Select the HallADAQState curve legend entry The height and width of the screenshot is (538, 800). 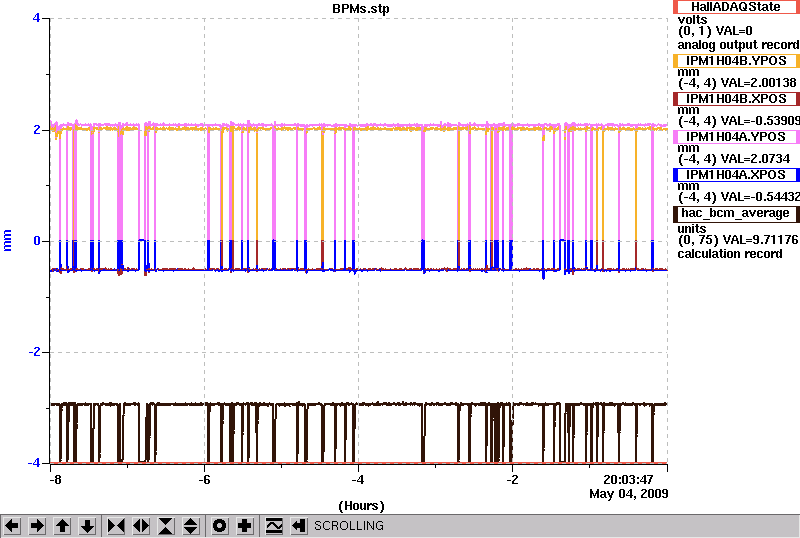point(735,7)
